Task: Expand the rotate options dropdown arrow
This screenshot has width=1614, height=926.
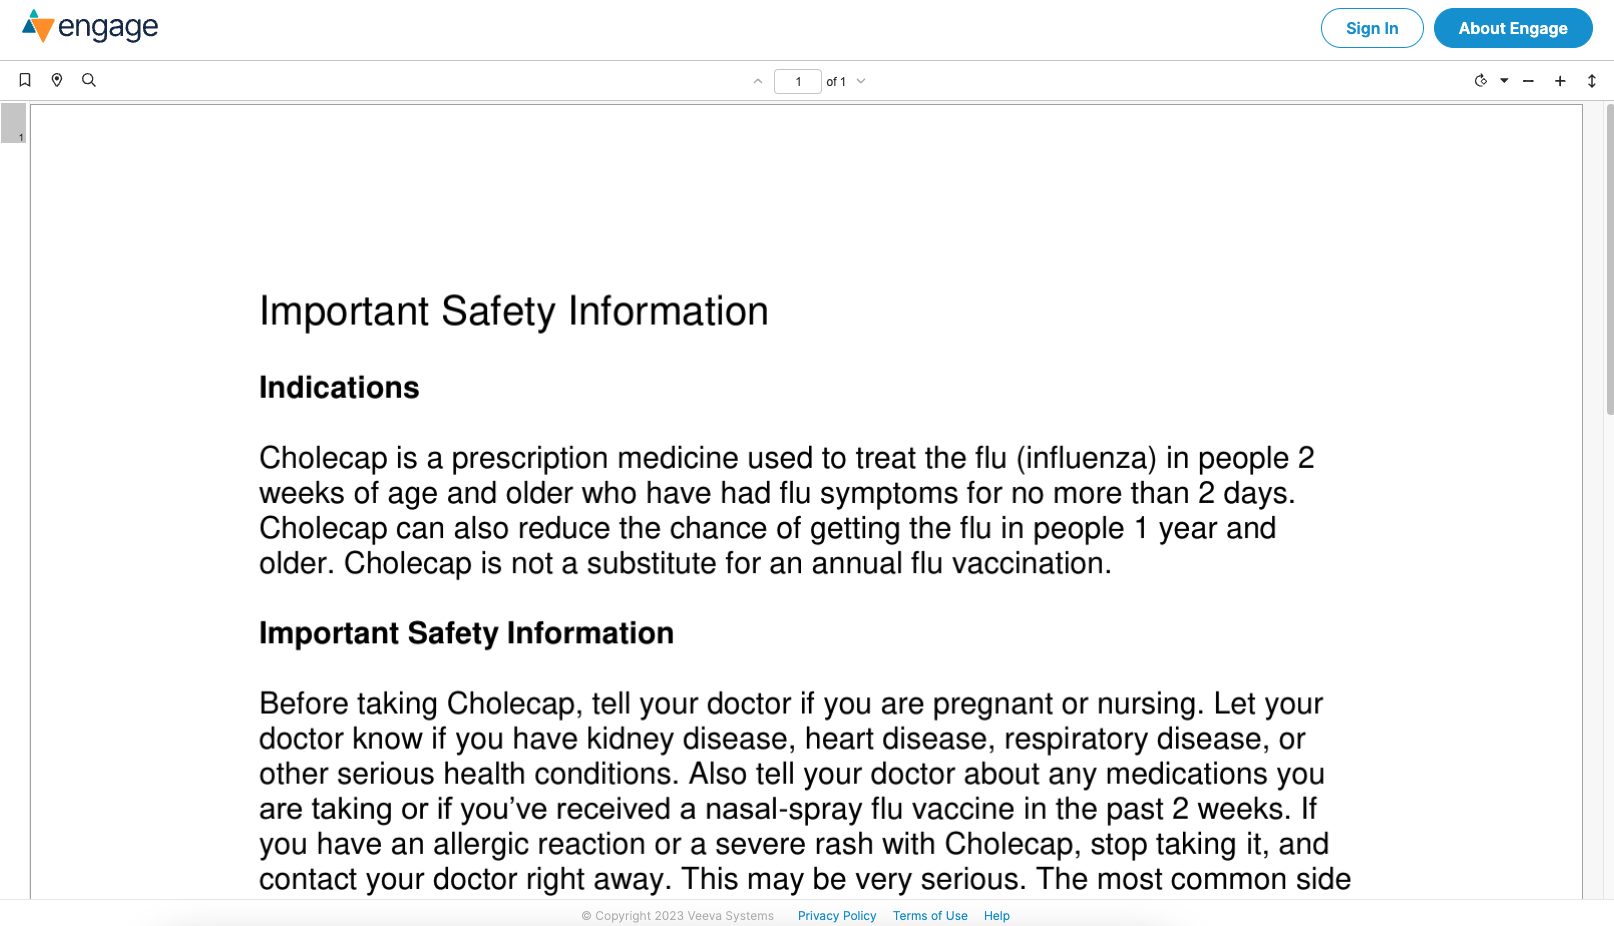Action: coord(1504,81)
